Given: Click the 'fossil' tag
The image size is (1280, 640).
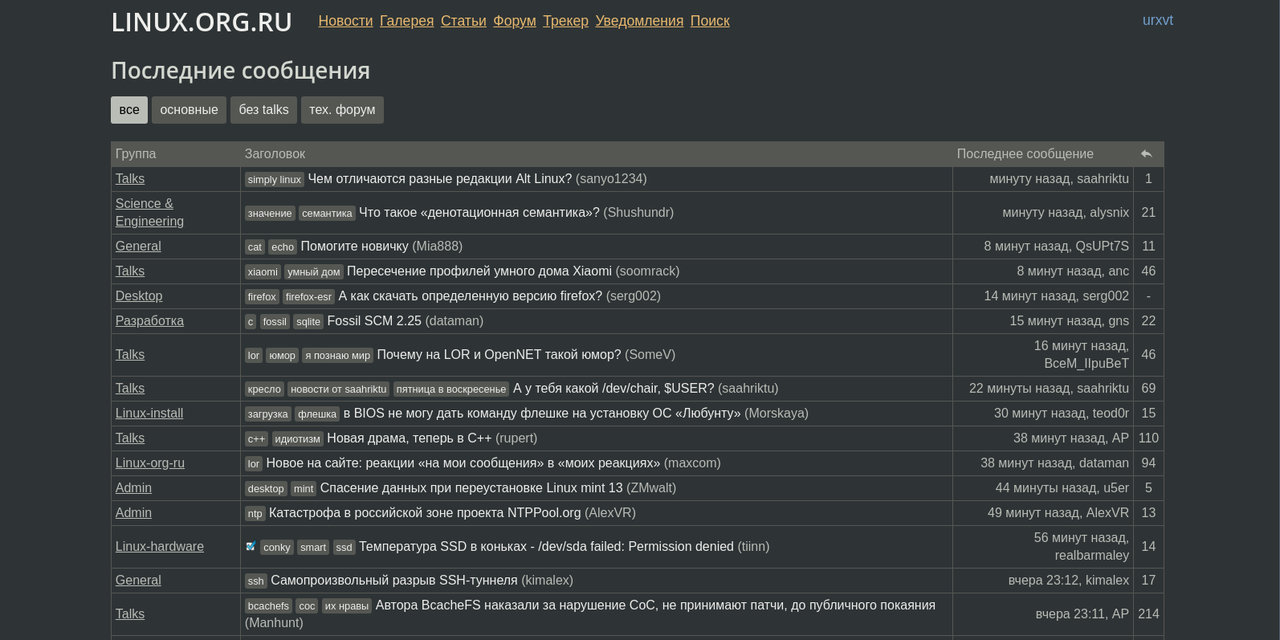Looking at the screenshot, I should [275, 322].
